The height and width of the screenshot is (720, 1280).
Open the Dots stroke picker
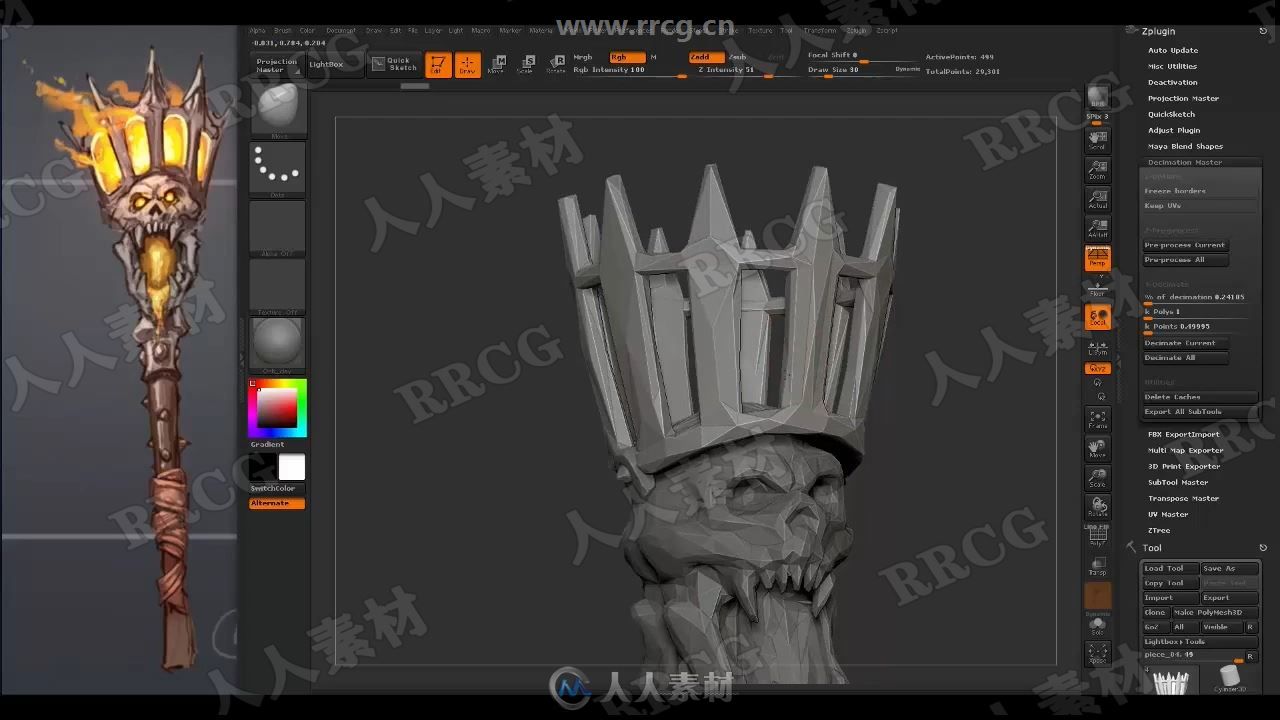click(x=277, y=169)
